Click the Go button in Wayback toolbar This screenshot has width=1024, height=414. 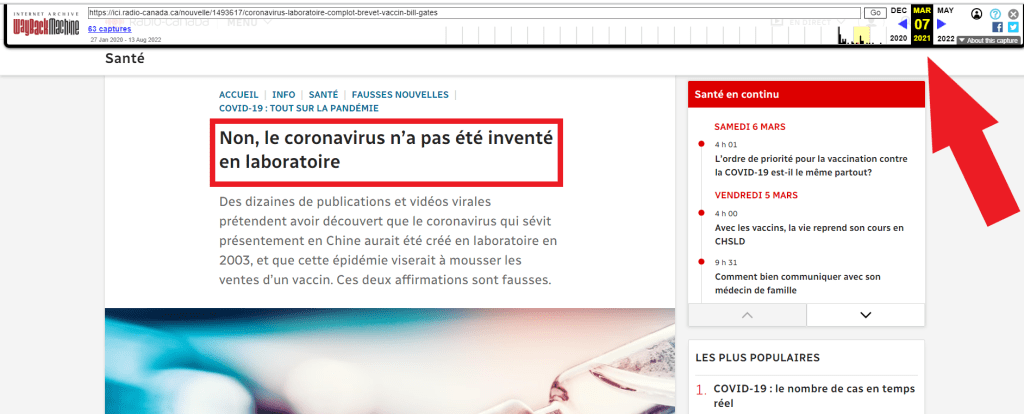[874, 13]
